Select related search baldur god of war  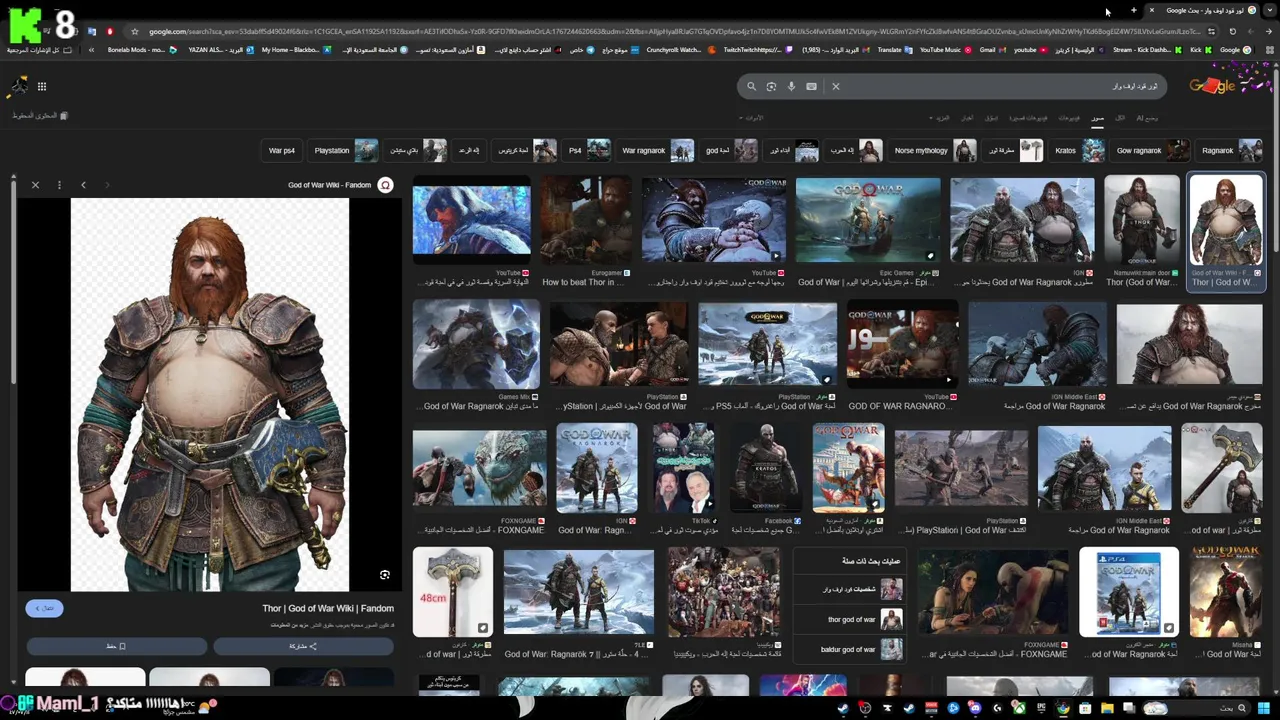point(851,650)
